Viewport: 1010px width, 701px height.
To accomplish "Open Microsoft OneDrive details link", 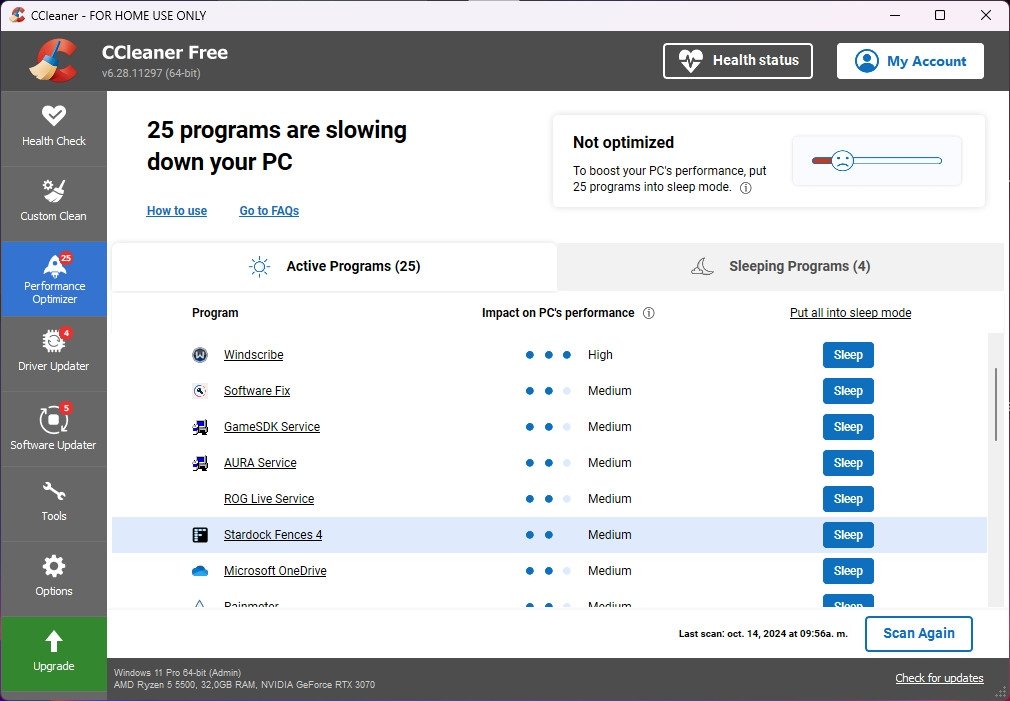I will tap(275, 571).
